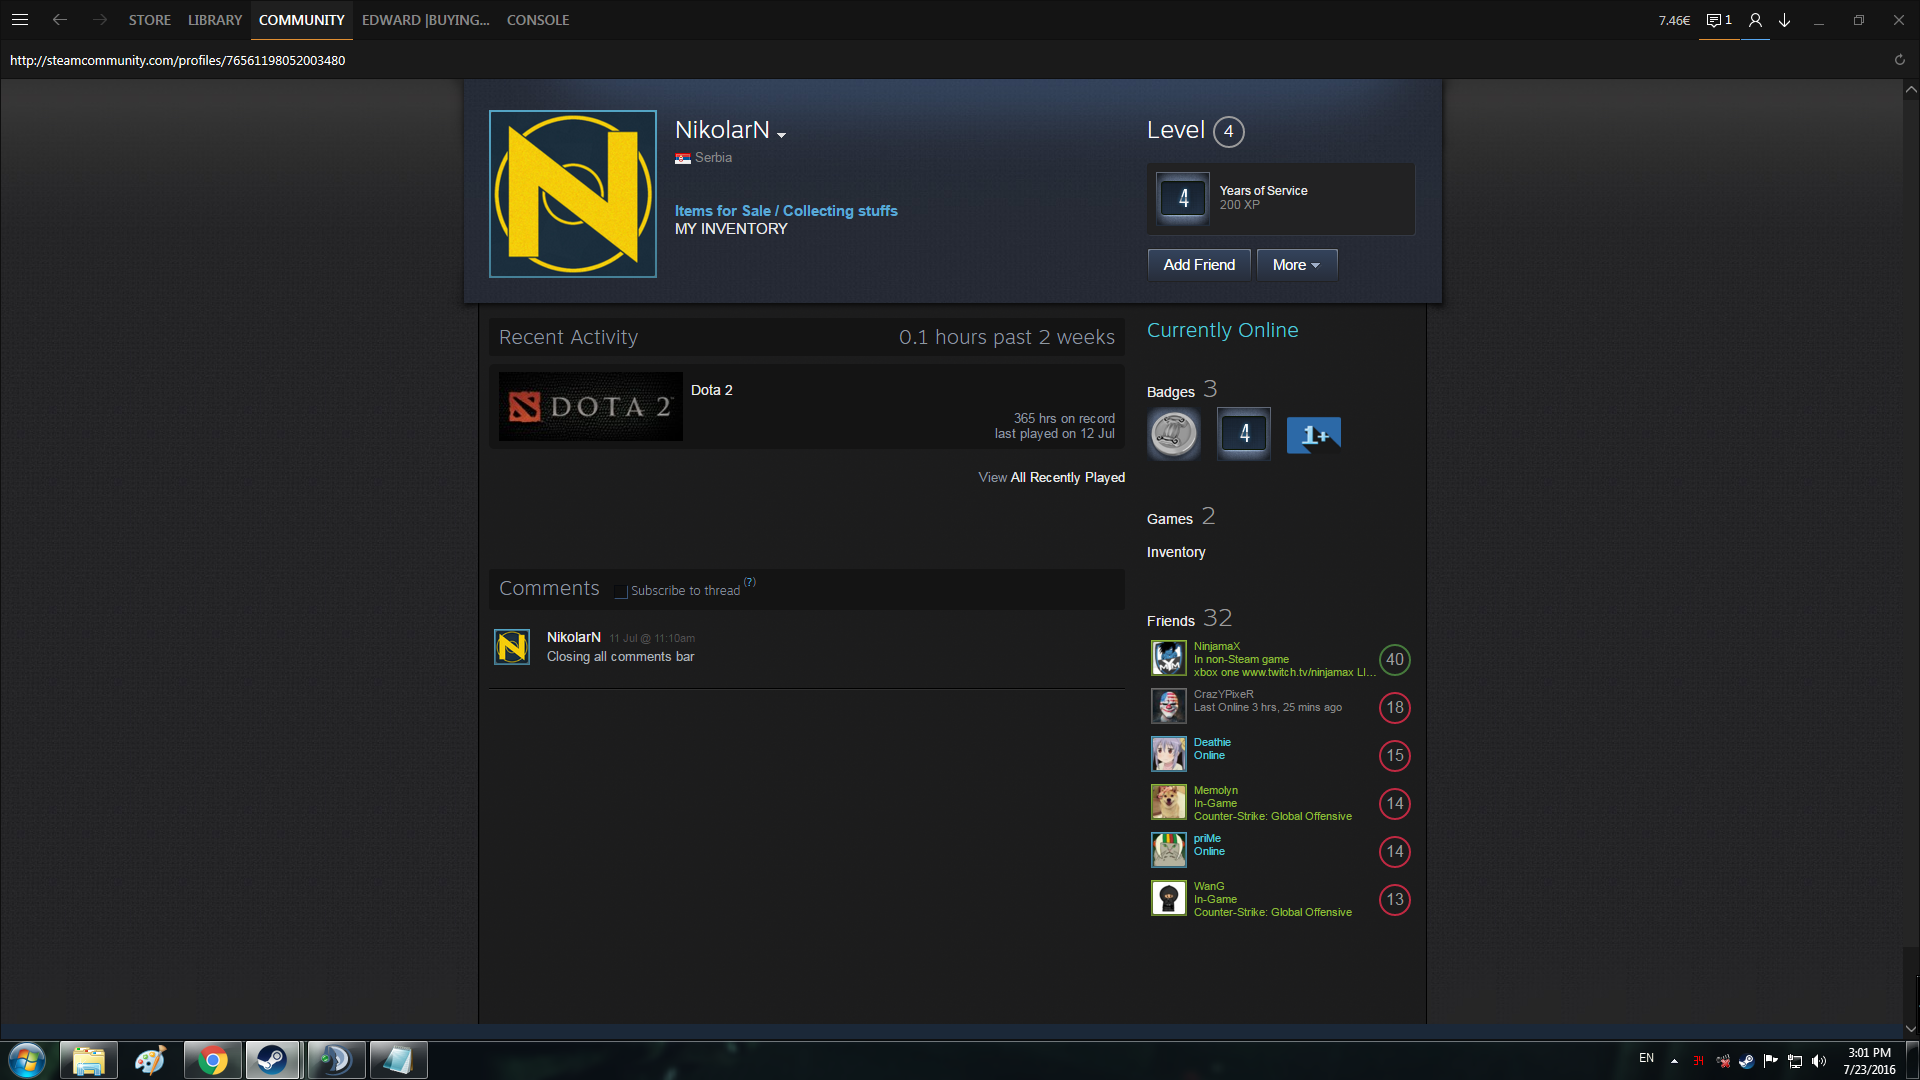Show hidden system tray icons arrow
1920x1080 pixels.
[x=1674, y=1060]
